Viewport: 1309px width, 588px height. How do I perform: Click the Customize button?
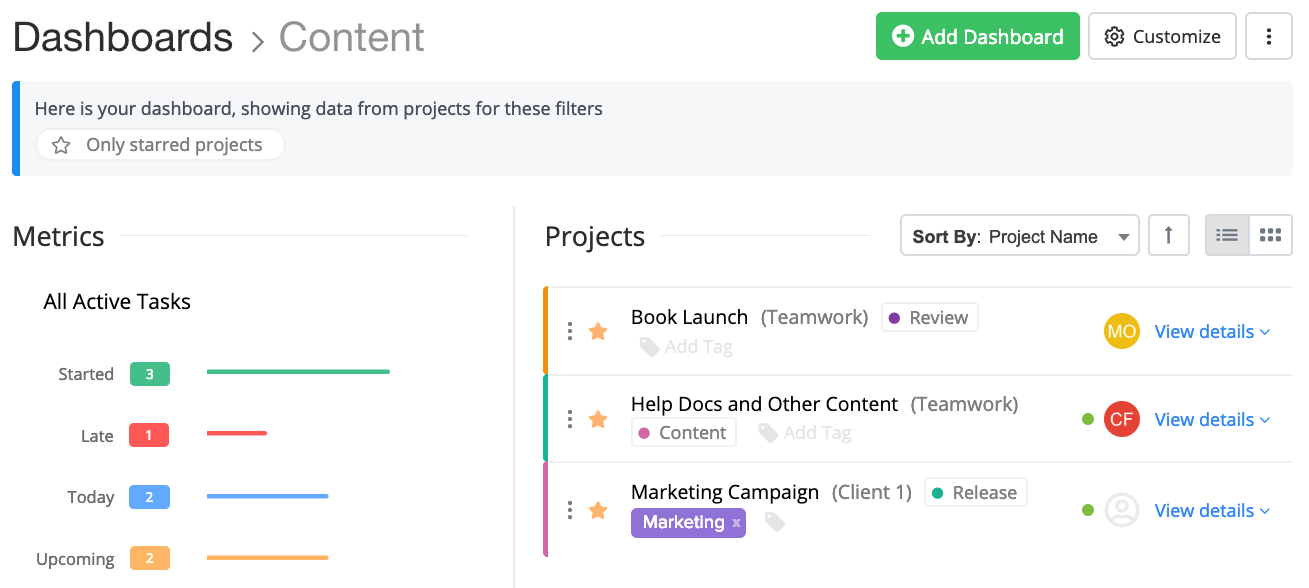pyautogui.click(x=1162, y=37)
